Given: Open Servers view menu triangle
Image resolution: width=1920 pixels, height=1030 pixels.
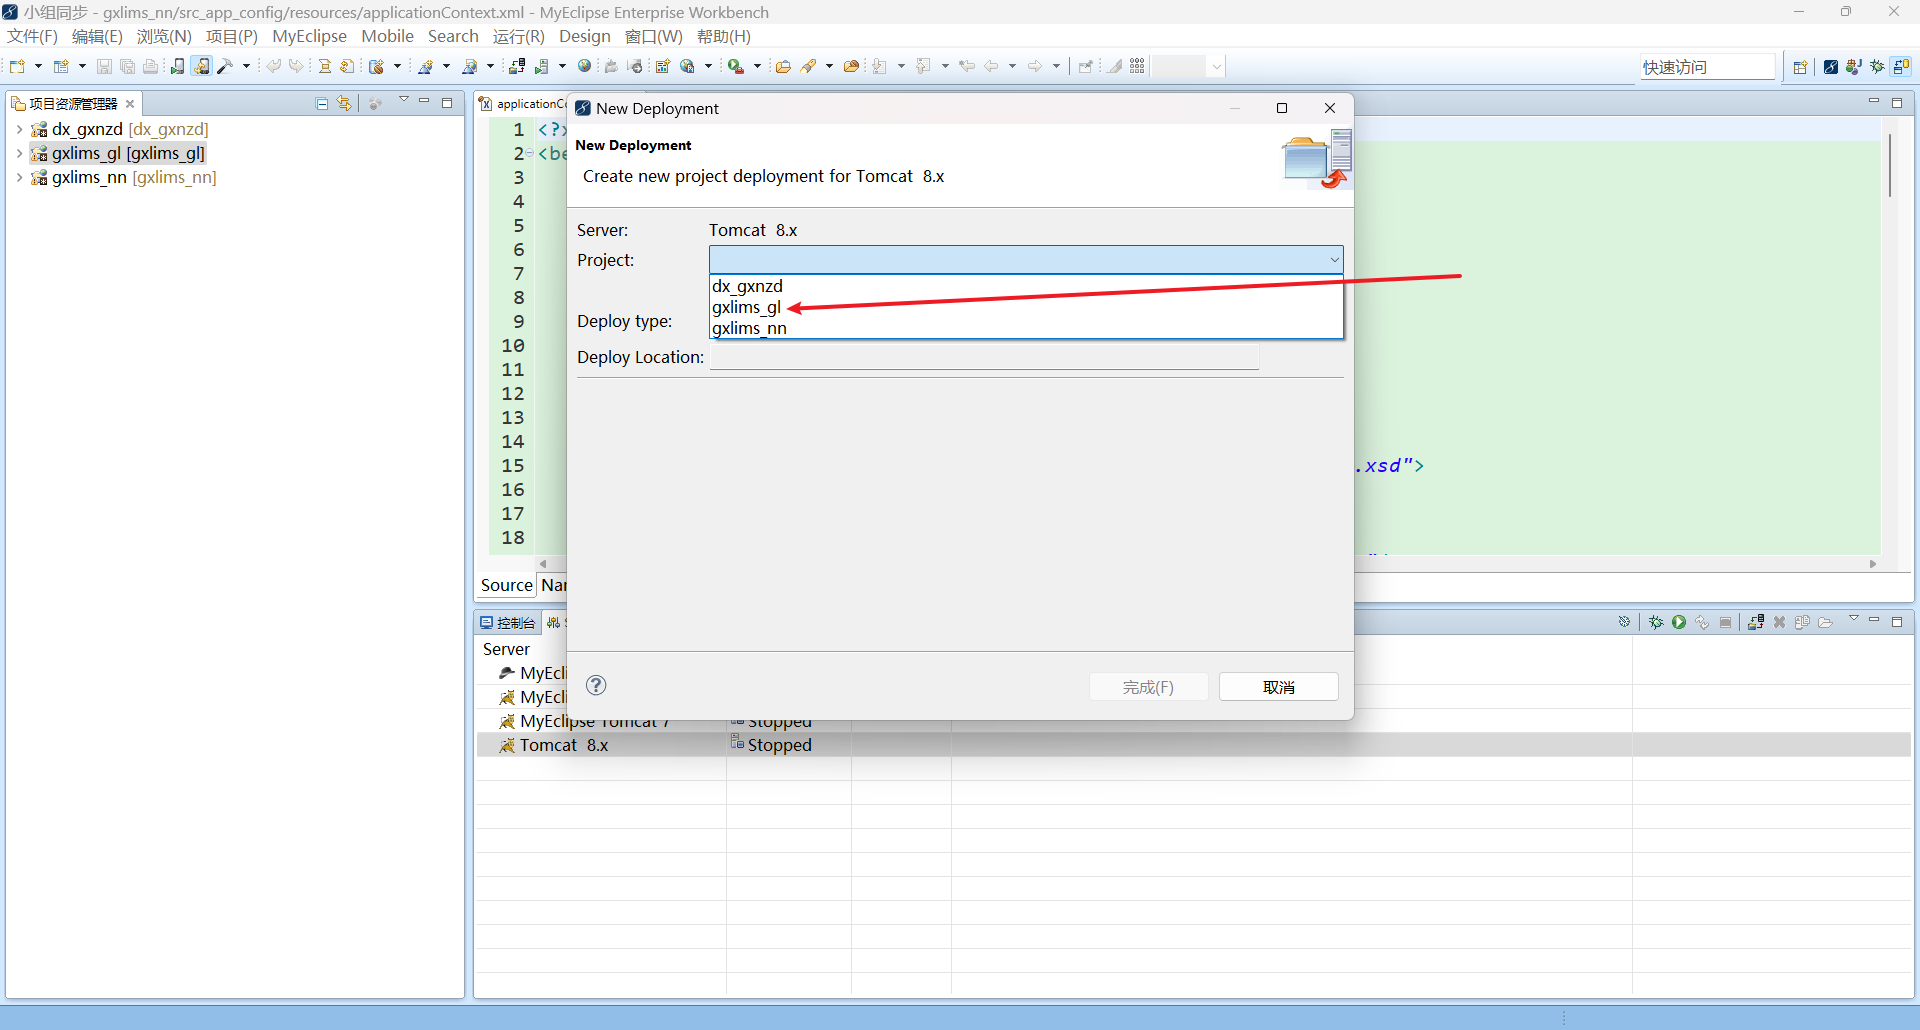Looking at the screenshot, I should [1853, 619].
